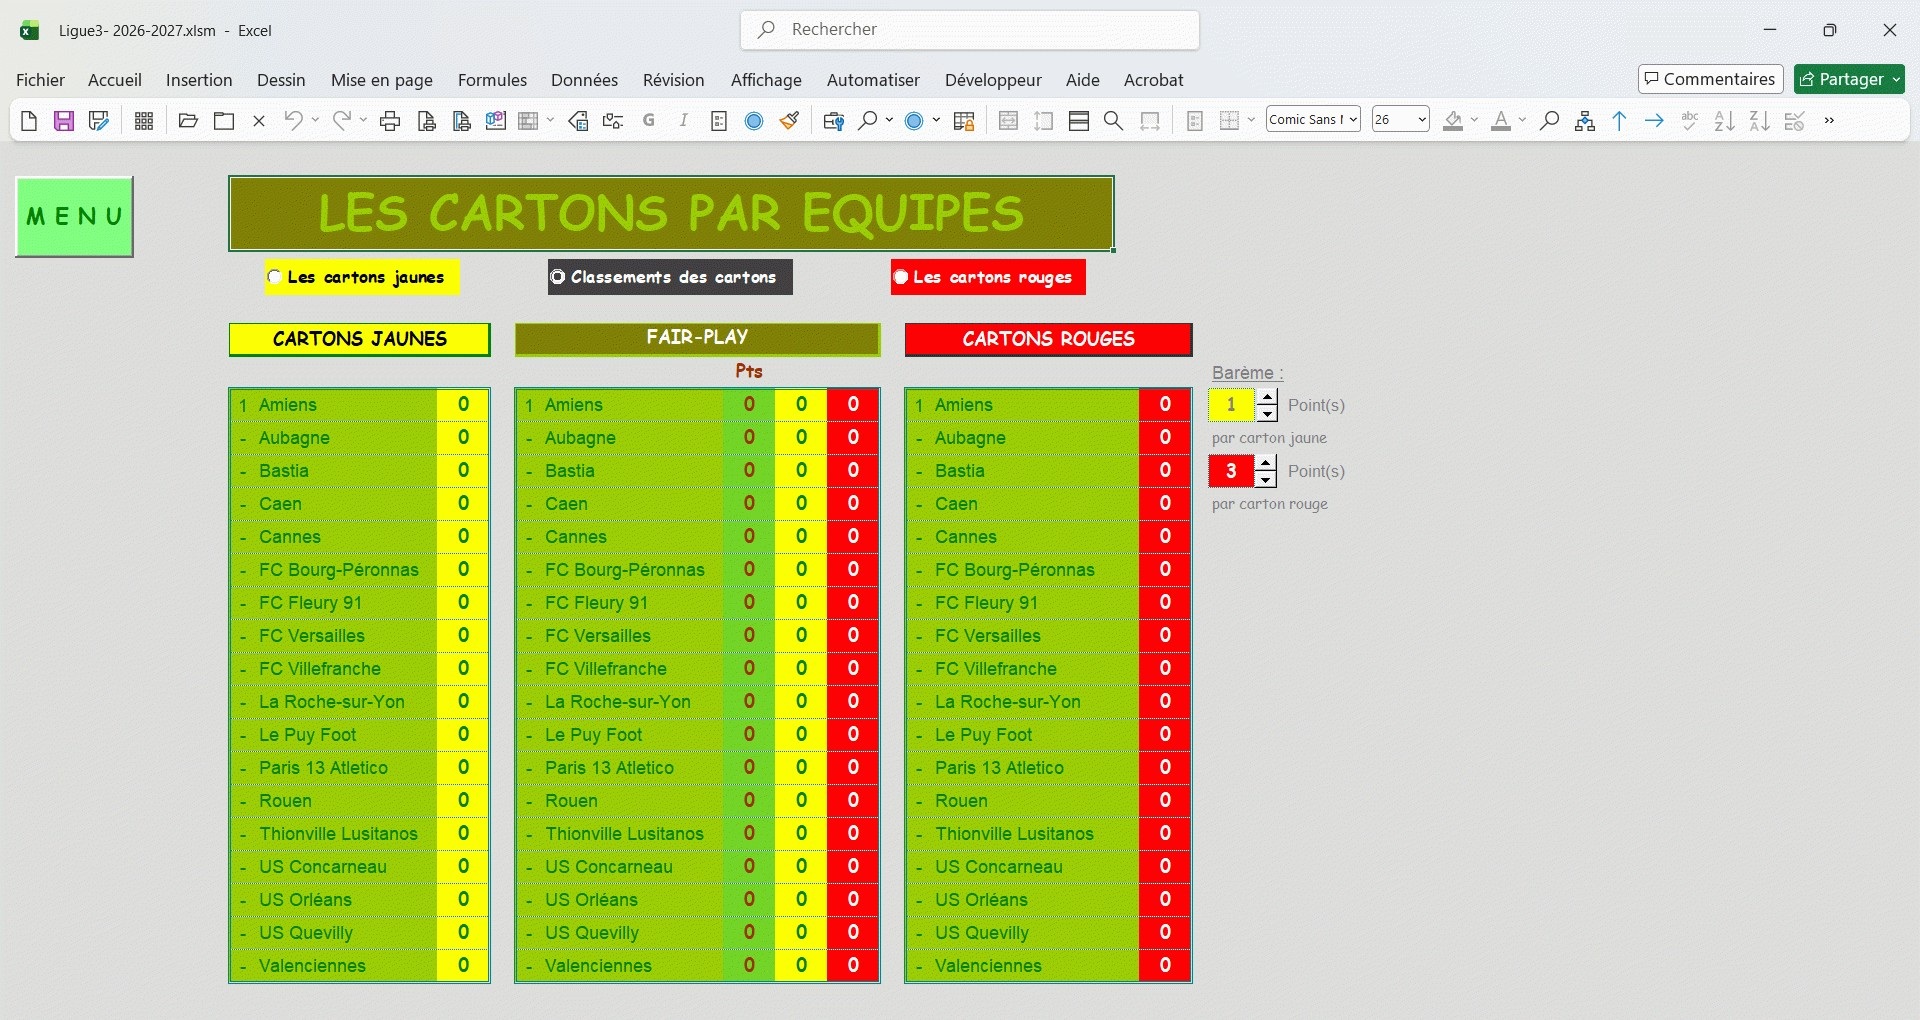Click the Commentaires button
Viewport: 1920px width, 1020px height.
click(x=1710, y=79)
